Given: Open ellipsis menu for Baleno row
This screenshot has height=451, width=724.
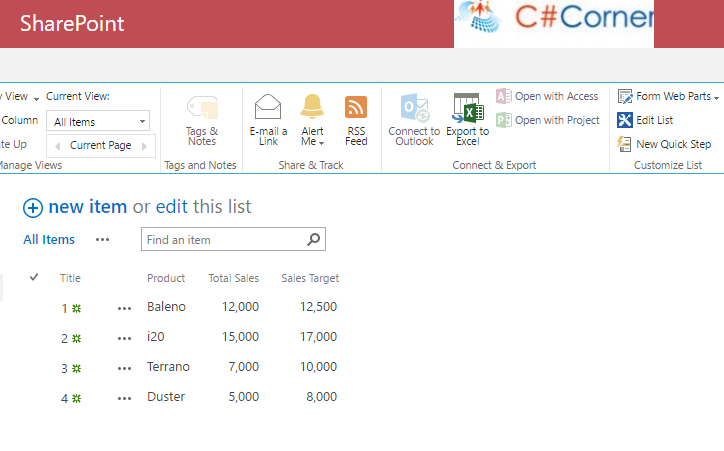Looking at the screenshot, I should click(124, 308).
